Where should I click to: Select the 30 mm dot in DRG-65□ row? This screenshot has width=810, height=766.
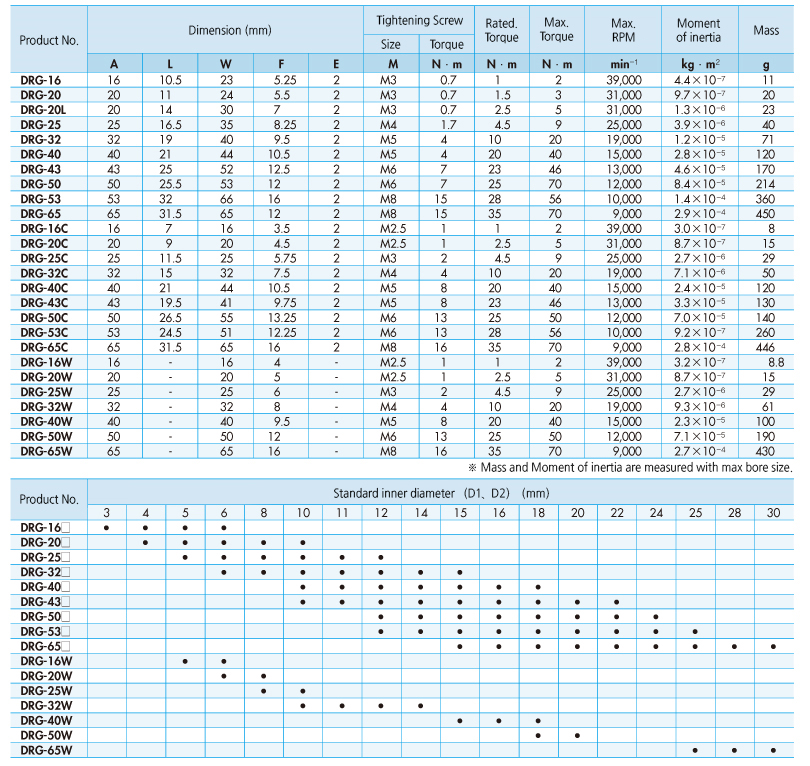(773, 647)
